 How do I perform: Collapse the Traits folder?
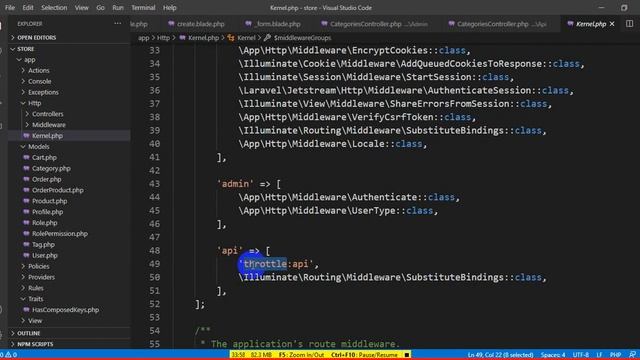(36, 299)
